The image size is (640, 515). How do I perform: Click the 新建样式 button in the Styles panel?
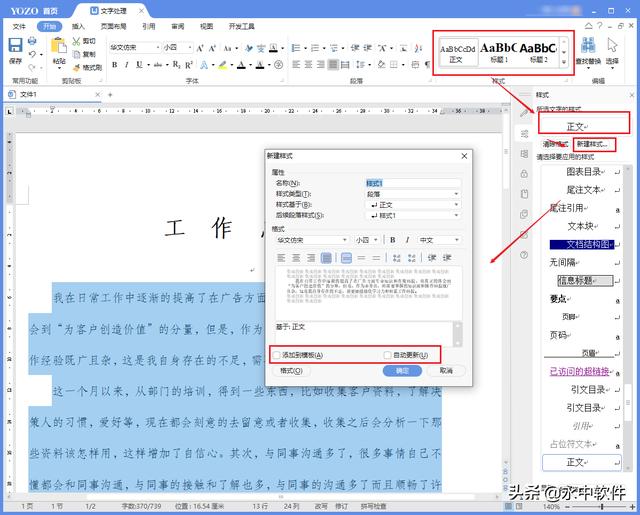tap(594, 144)
